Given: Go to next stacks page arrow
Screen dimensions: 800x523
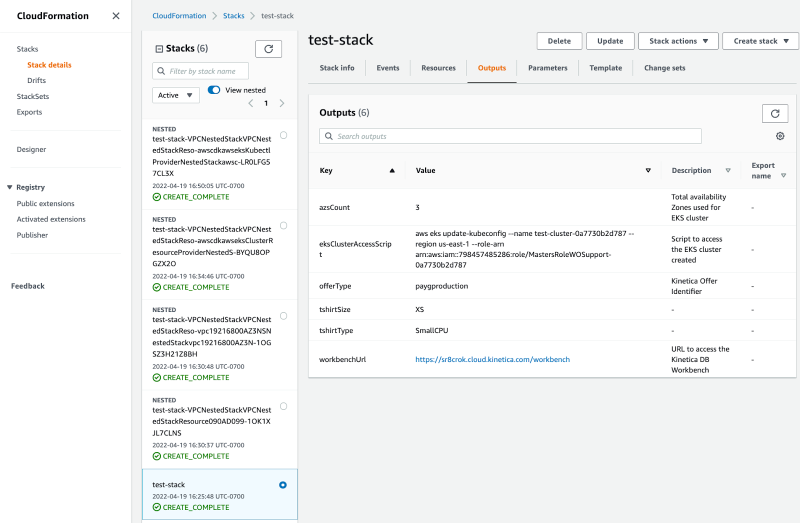Looking at the screenshot, I should [x=282, y=103].
